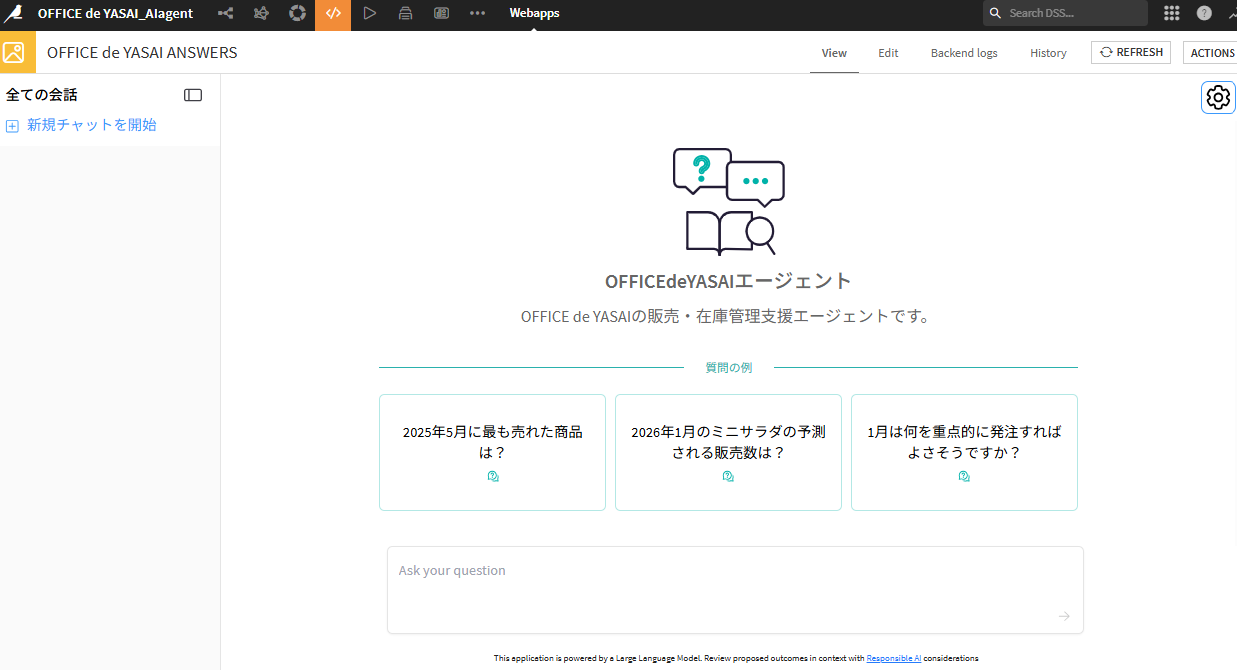Open the stacked-layers deployer icon
This screenshot has height=670, width=1237.
pyautogui.click(x=405, y=13)
